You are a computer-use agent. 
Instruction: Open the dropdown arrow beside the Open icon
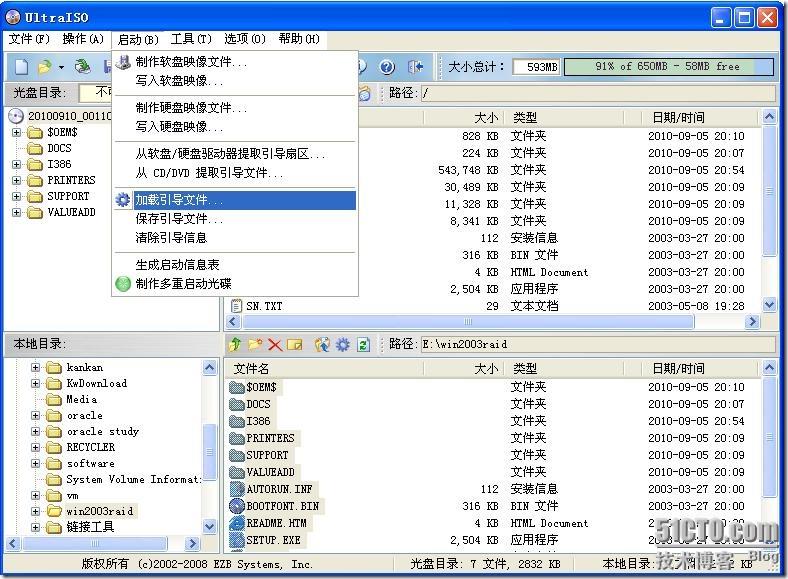[x=61, y=67]
